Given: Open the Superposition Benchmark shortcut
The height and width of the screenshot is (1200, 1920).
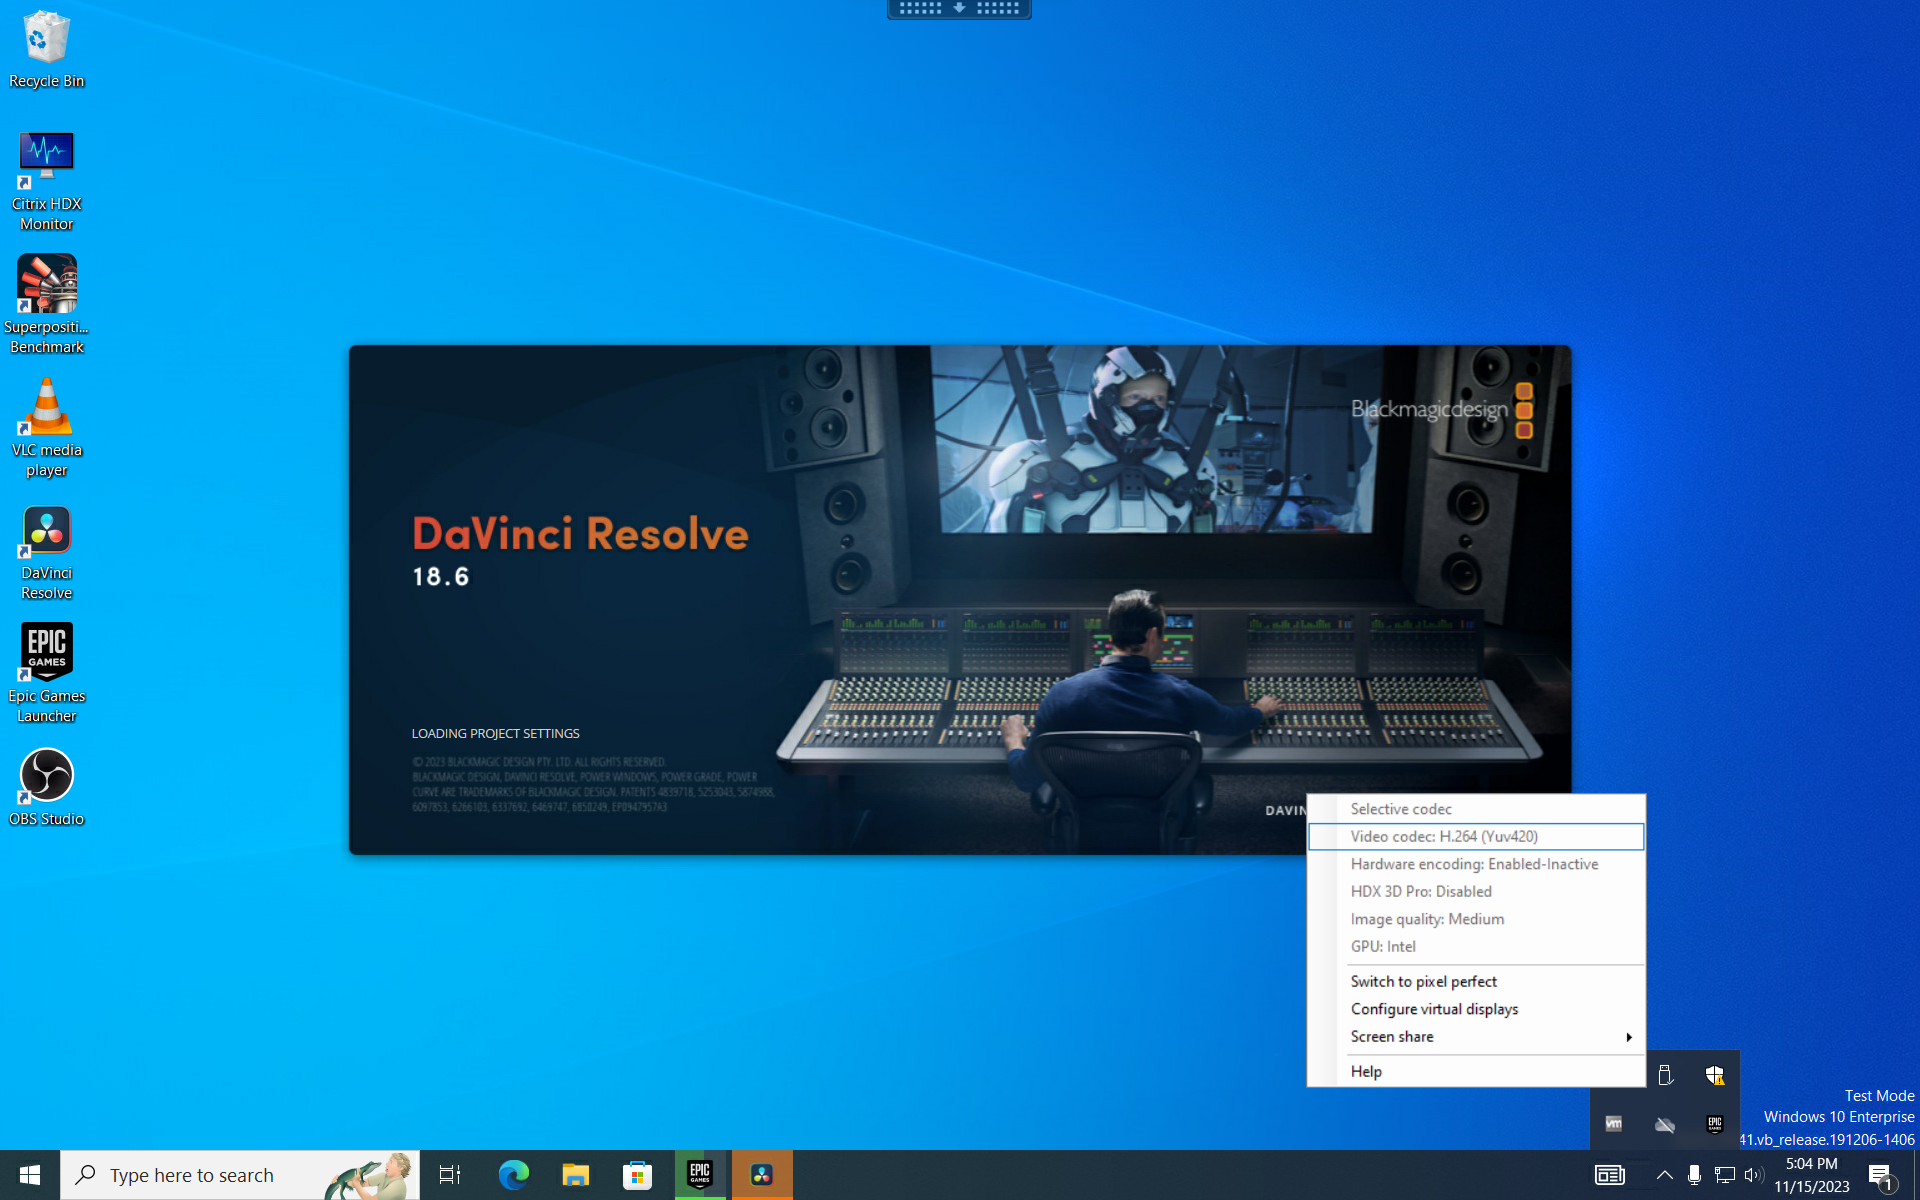Looking at the screenshot, I should pos(46,303).
